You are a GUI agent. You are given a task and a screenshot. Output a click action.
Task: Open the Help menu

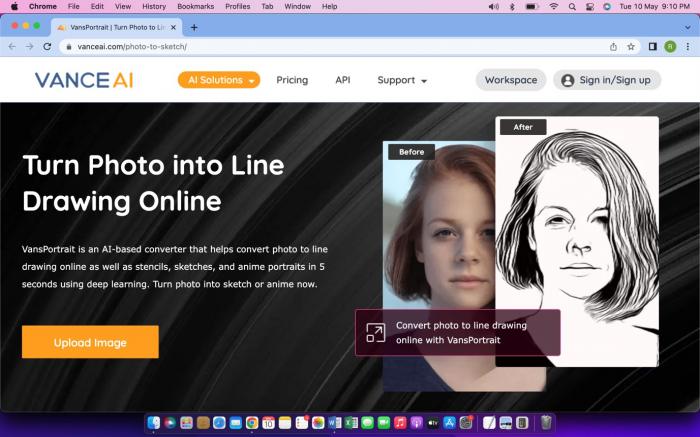point(329,6)
